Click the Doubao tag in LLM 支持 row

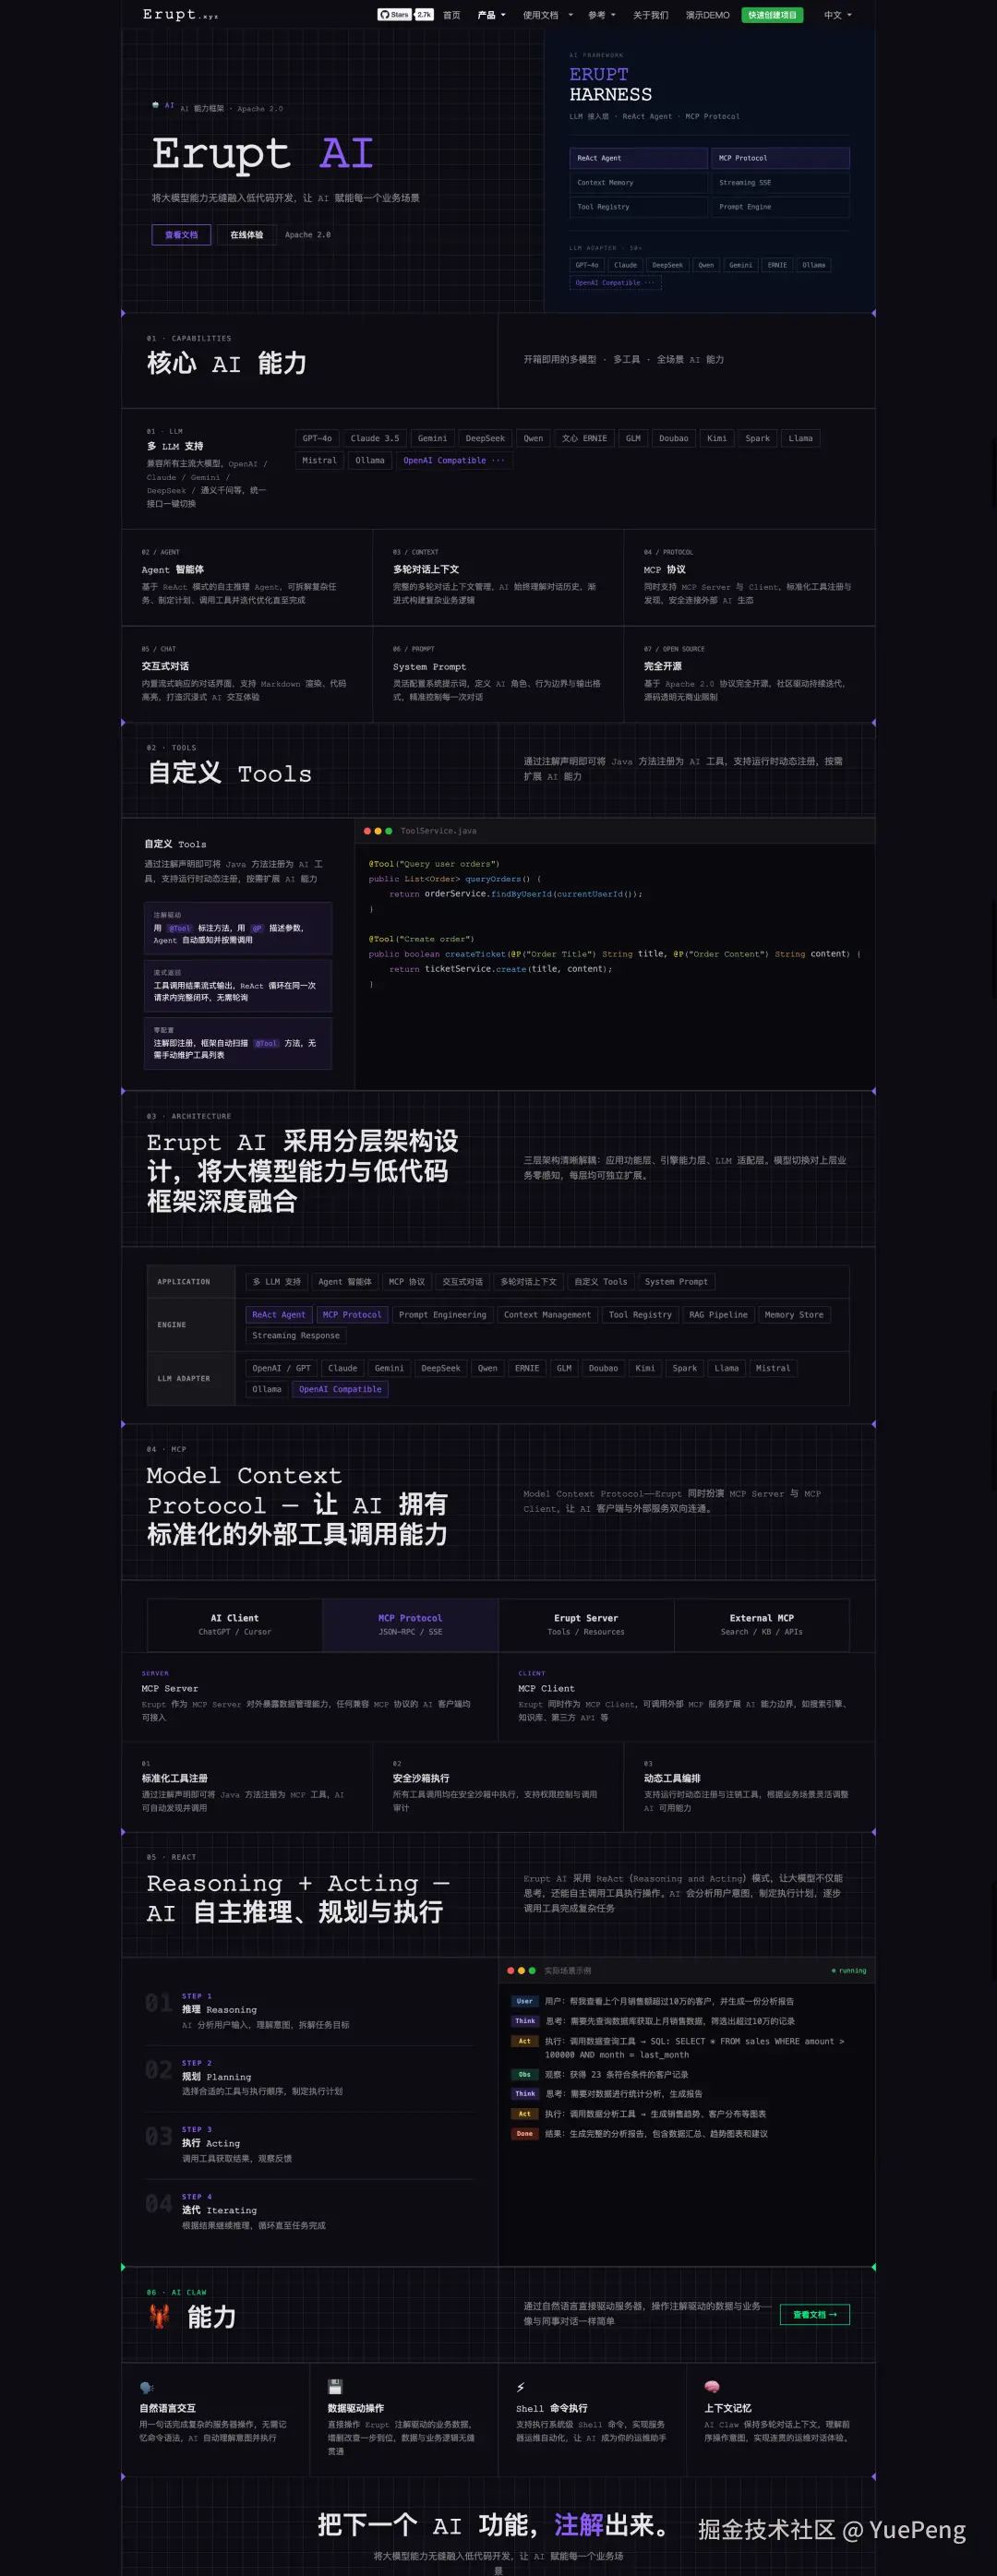673,438
